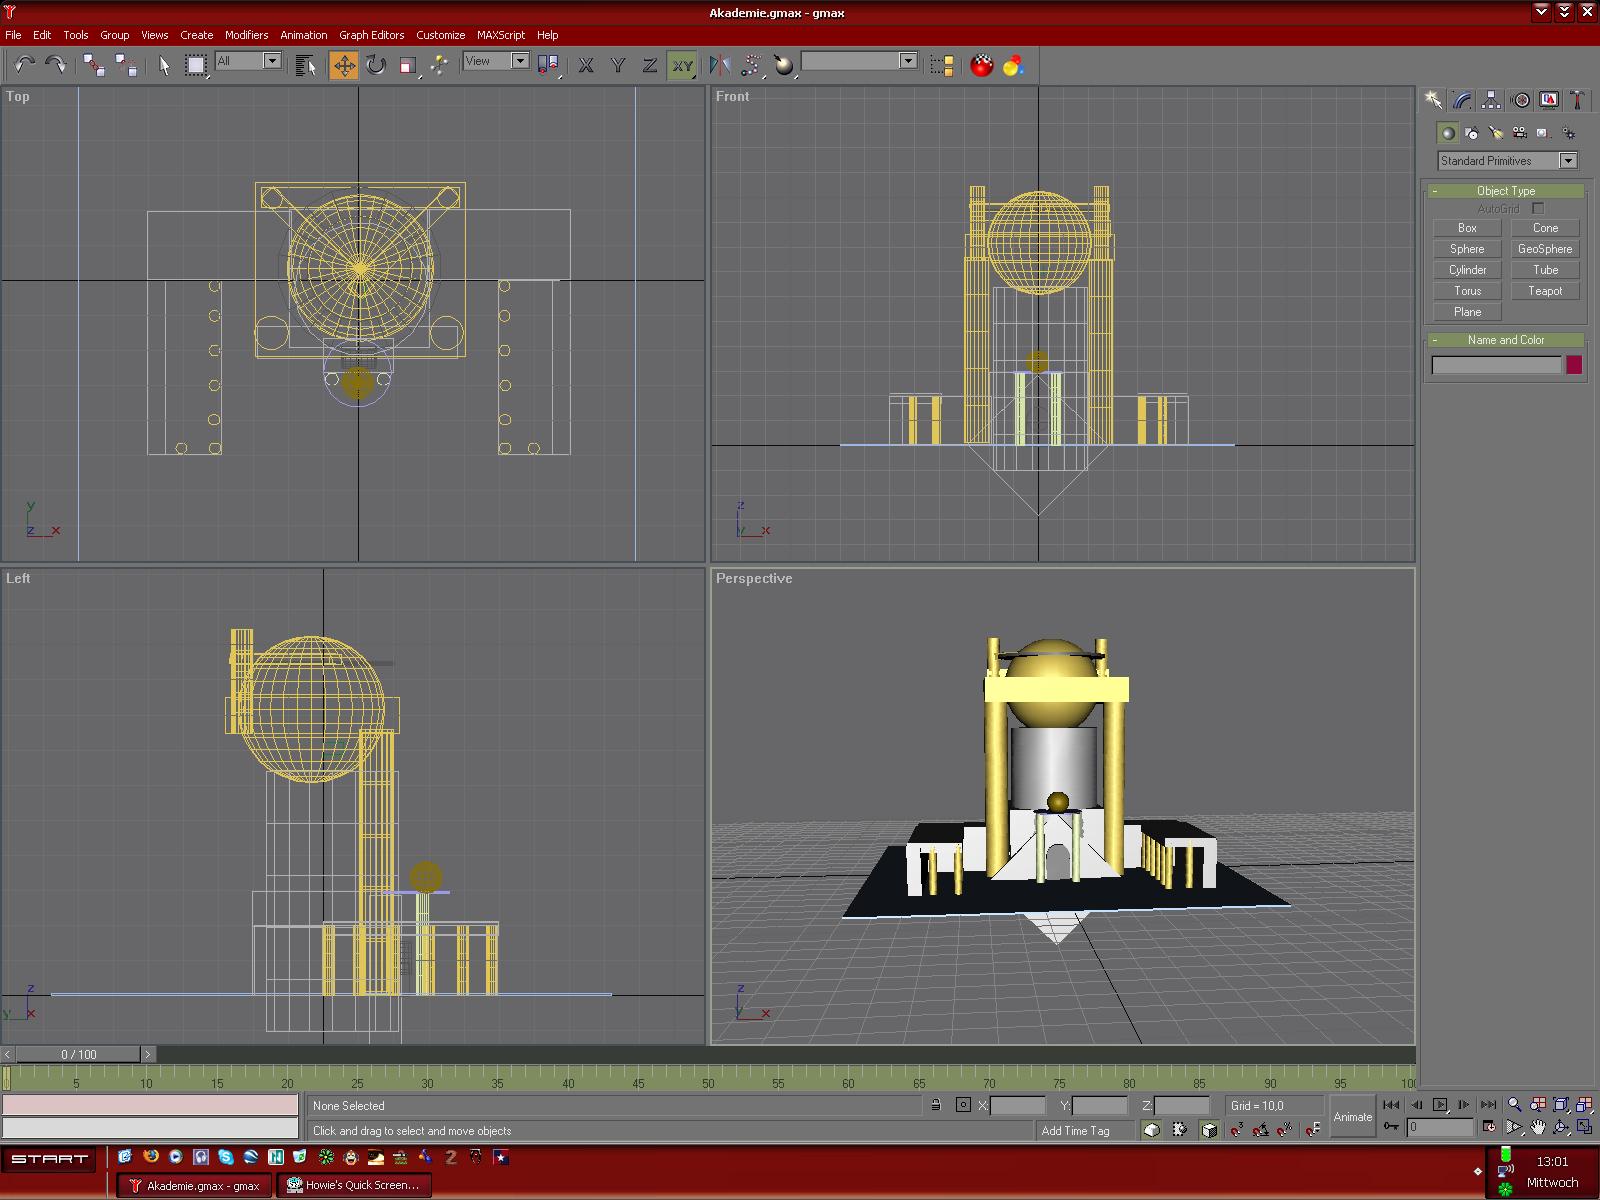Screen dimensions: 1600x1200
Task: Click the Mirror Selected Objects icon
Action: tap(719, 65)
